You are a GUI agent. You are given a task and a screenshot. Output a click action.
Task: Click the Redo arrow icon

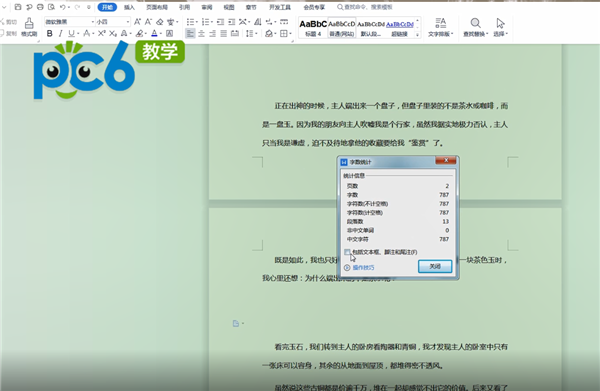tap(77, 7)
